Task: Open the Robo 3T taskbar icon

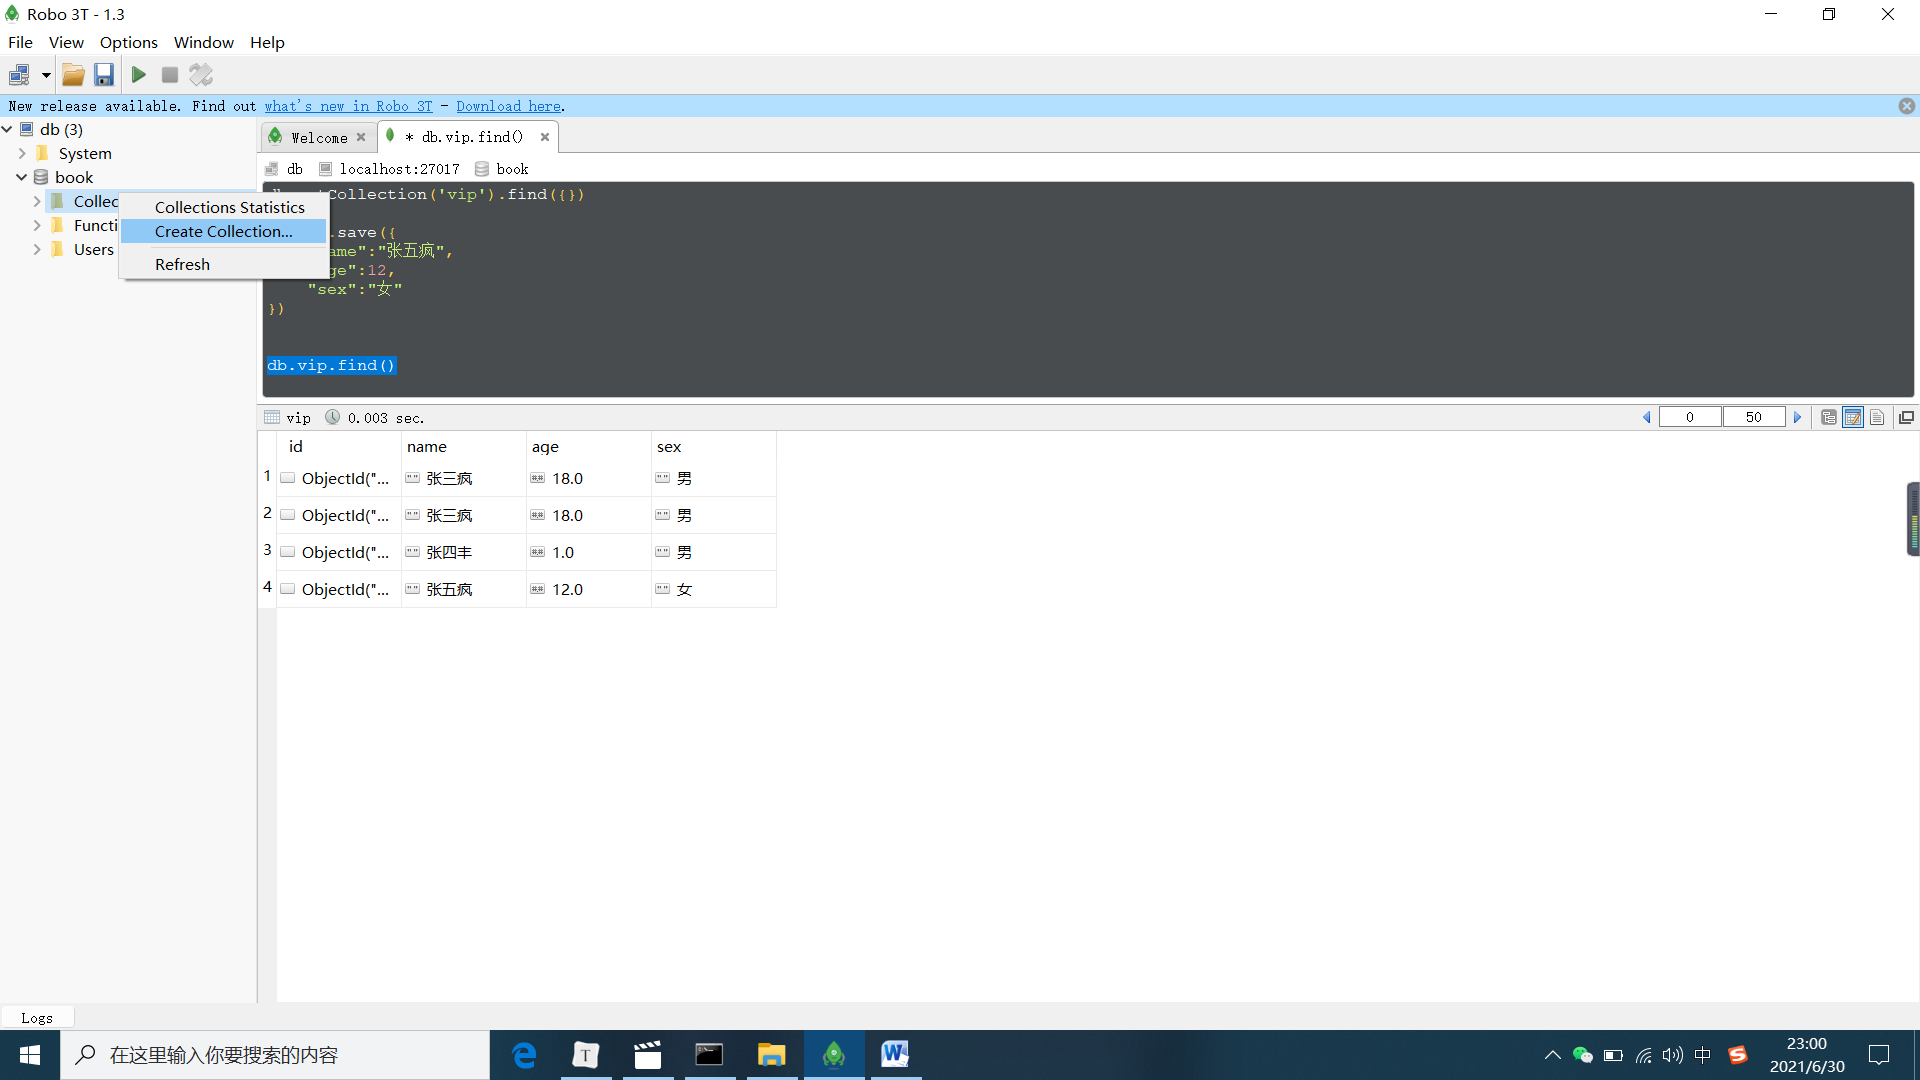Action: 834,1054
